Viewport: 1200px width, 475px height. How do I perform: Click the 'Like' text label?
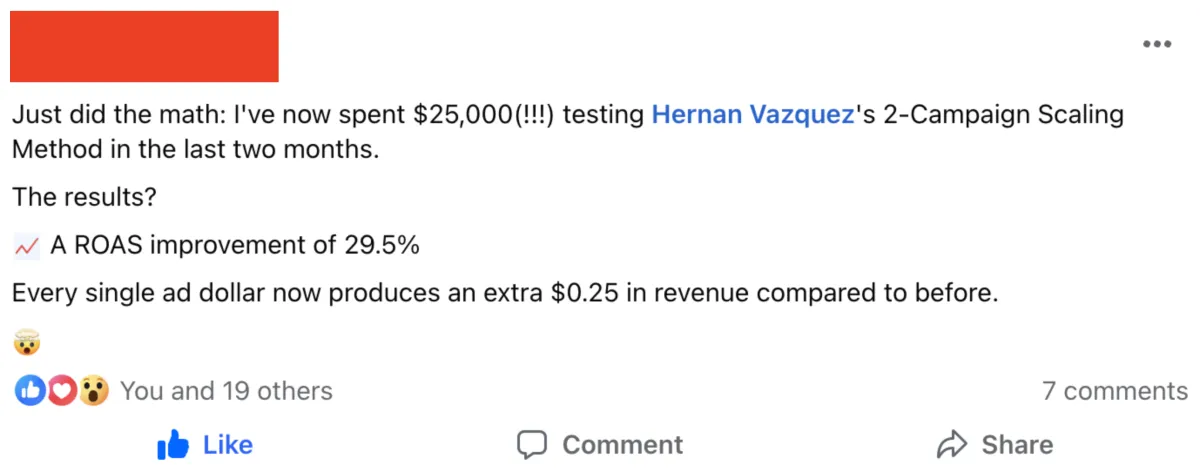[x=228, y=444]
